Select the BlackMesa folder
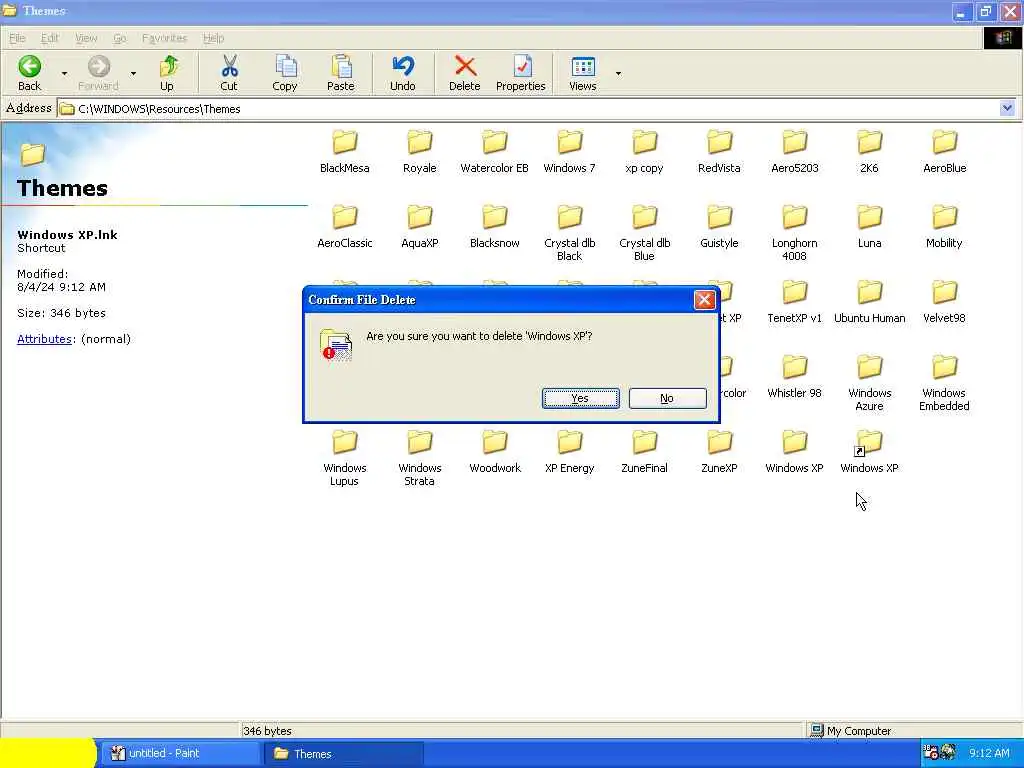Screen dimensions: 1024x768 345,152
